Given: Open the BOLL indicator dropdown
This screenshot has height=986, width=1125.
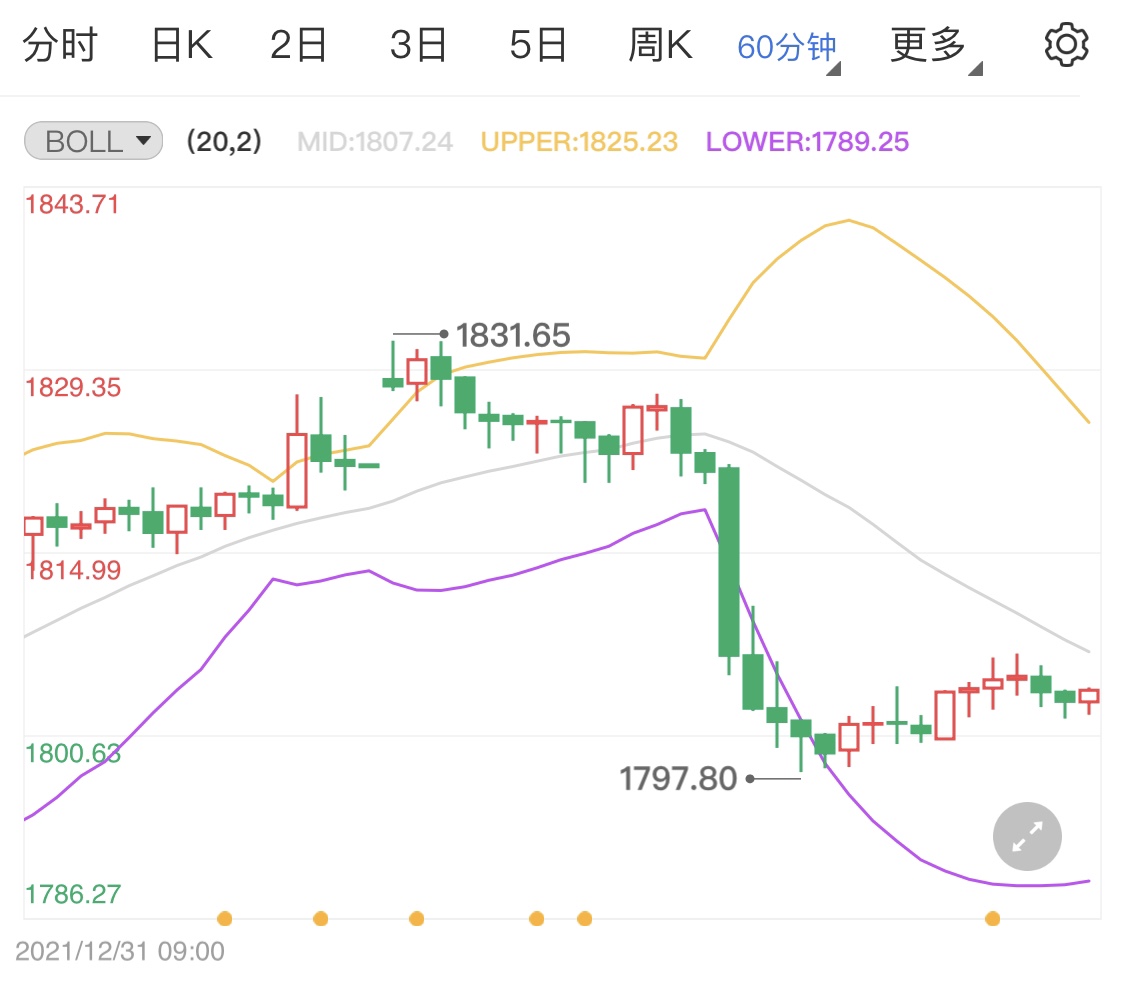Looking at the screenshot, I should (93, 141).
